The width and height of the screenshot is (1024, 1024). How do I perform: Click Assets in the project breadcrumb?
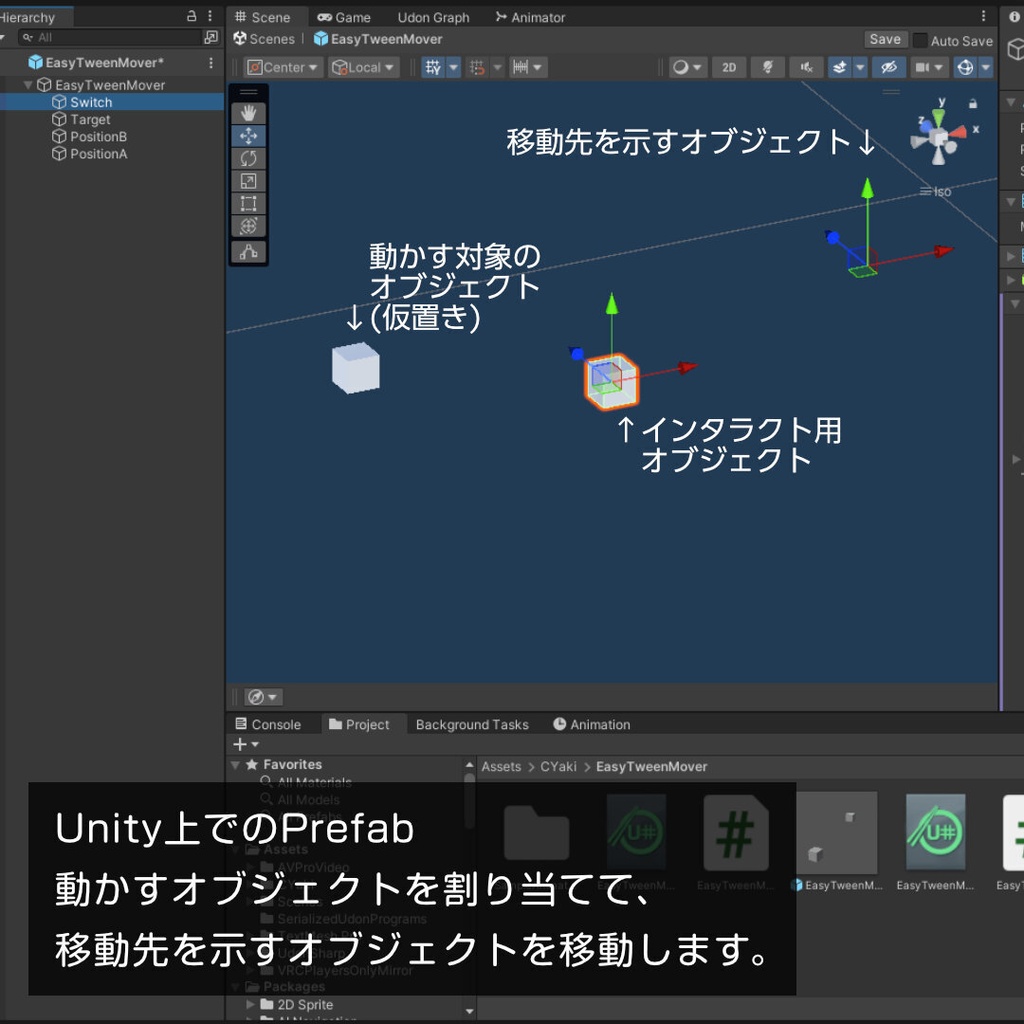(502, 767)
